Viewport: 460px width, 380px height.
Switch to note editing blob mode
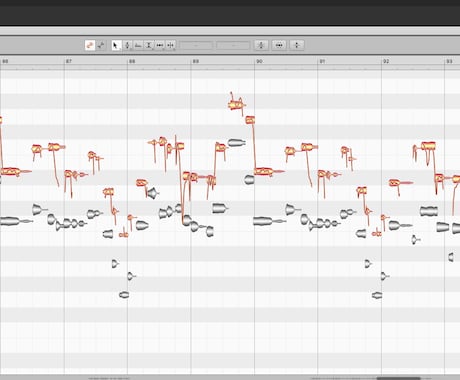[x=90, y=45]
